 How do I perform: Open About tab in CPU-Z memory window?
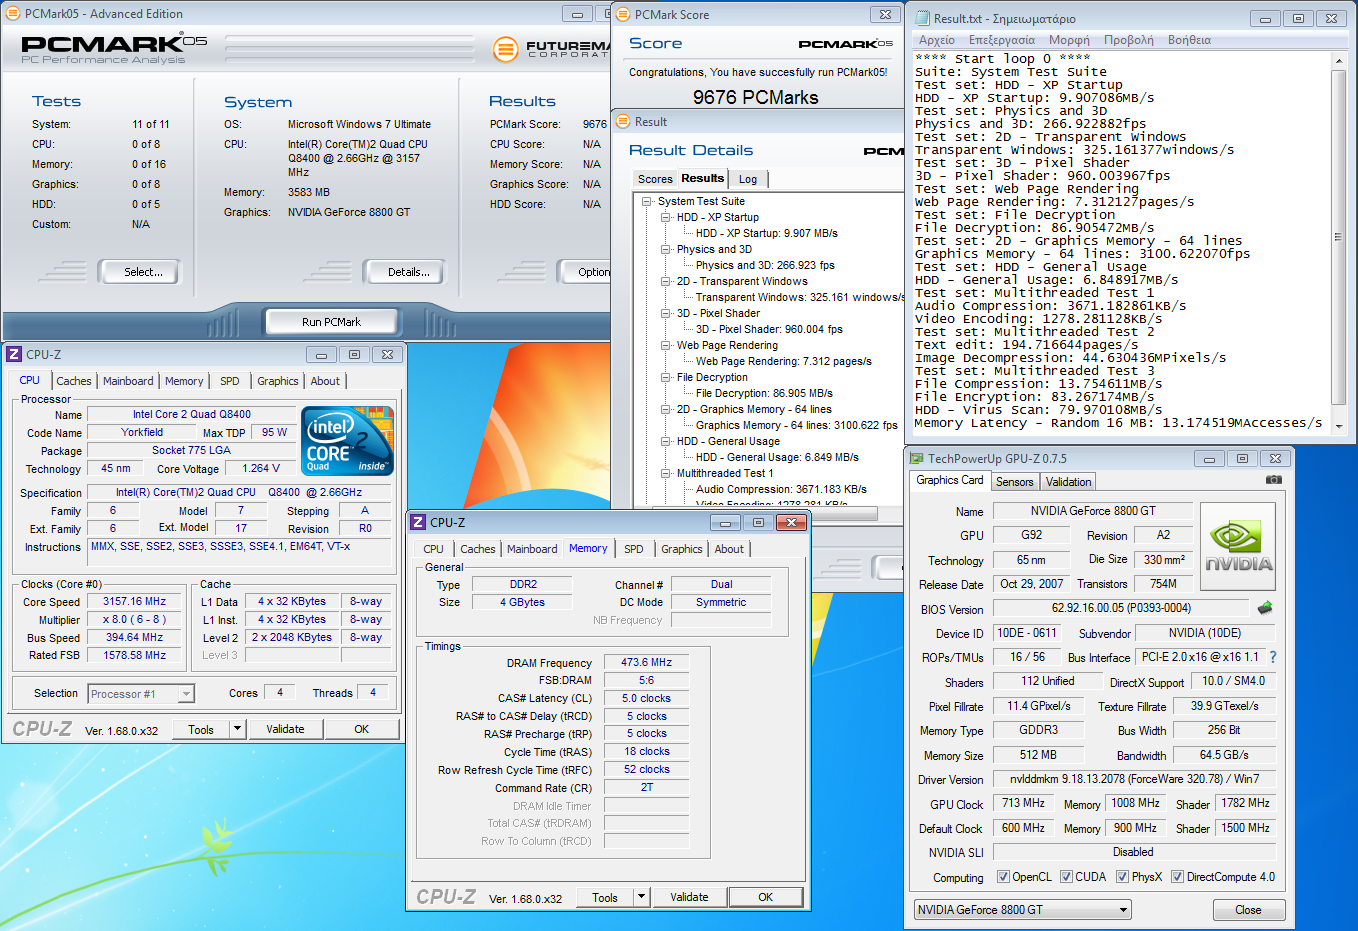coord(728,549)
